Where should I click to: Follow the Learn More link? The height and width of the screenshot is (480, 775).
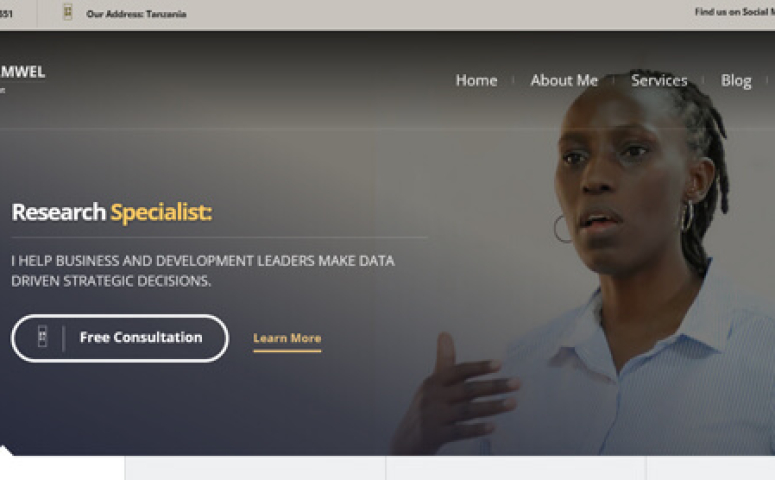tap(287, 339)
